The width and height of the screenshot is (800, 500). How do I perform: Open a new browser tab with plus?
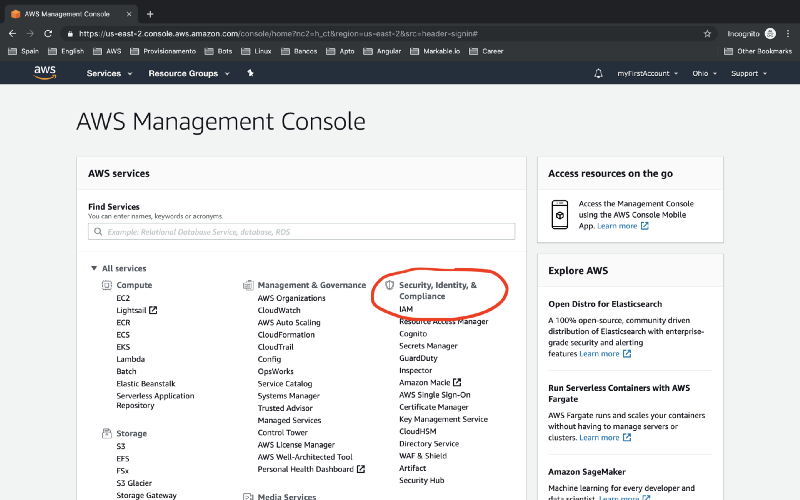(x=150, y=14)
